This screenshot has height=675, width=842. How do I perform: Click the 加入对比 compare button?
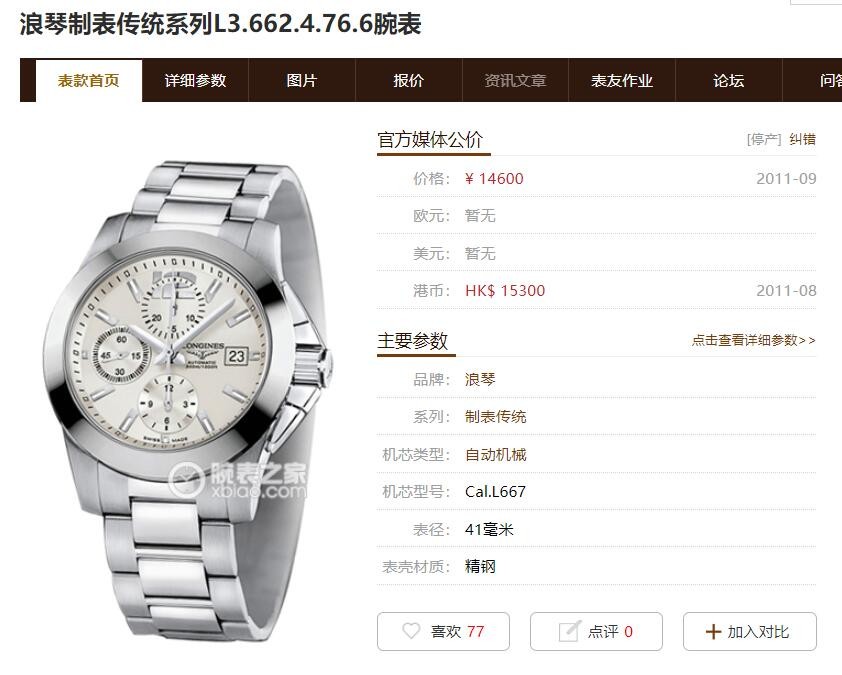(x=750, y=632)
